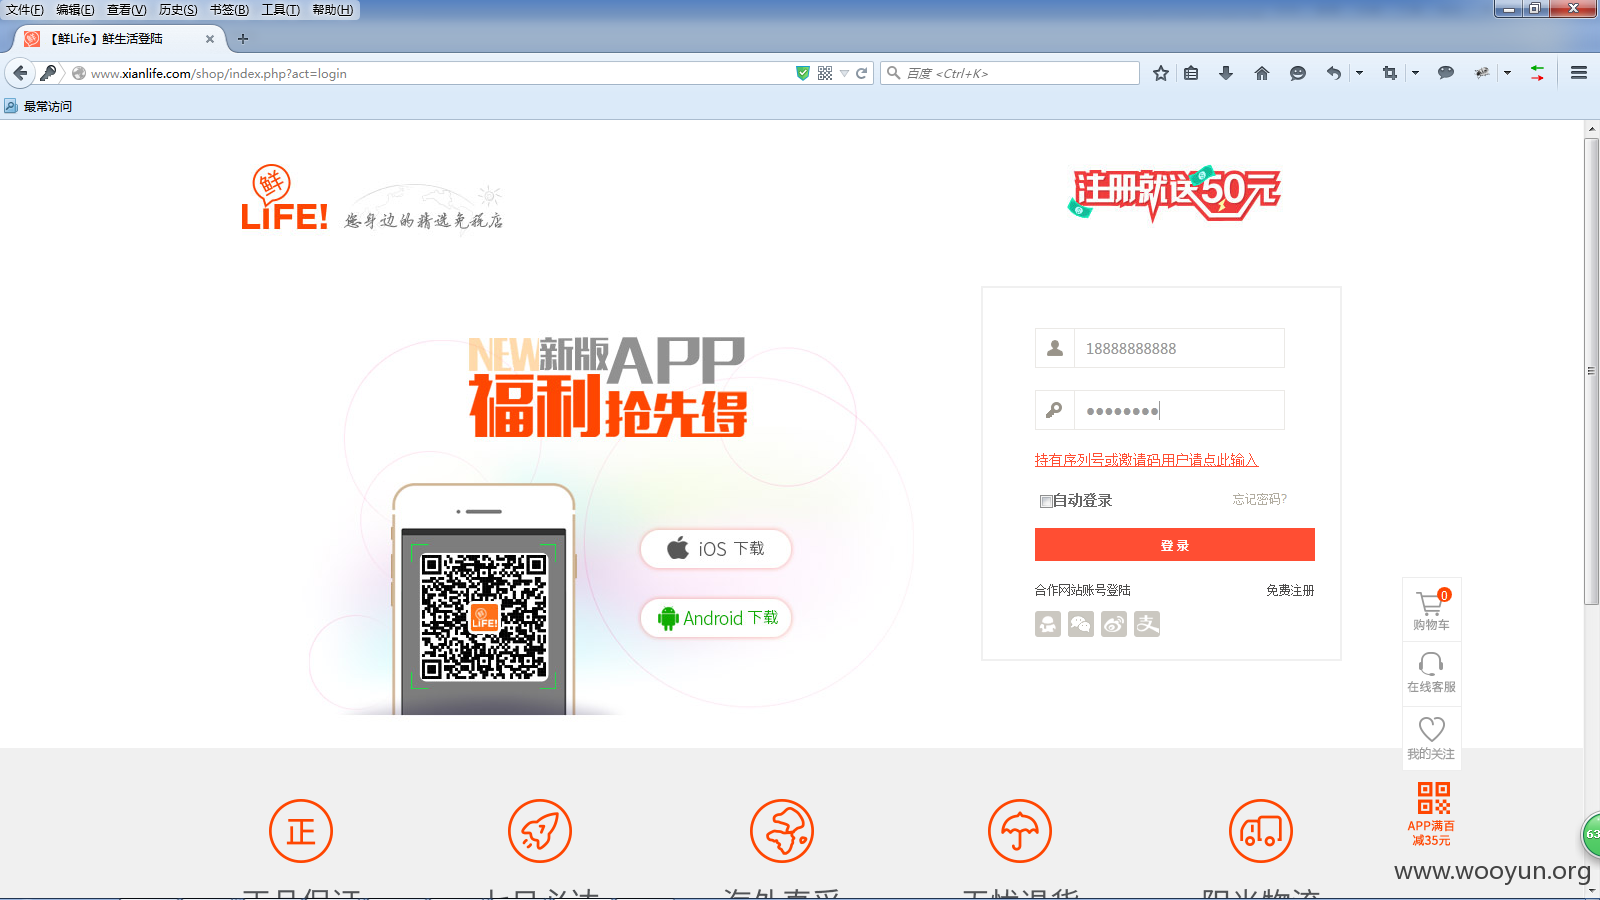Open the hamburger menu of the browser
This screenshot has width=1600, height=900.
[x=1579, y=73]
